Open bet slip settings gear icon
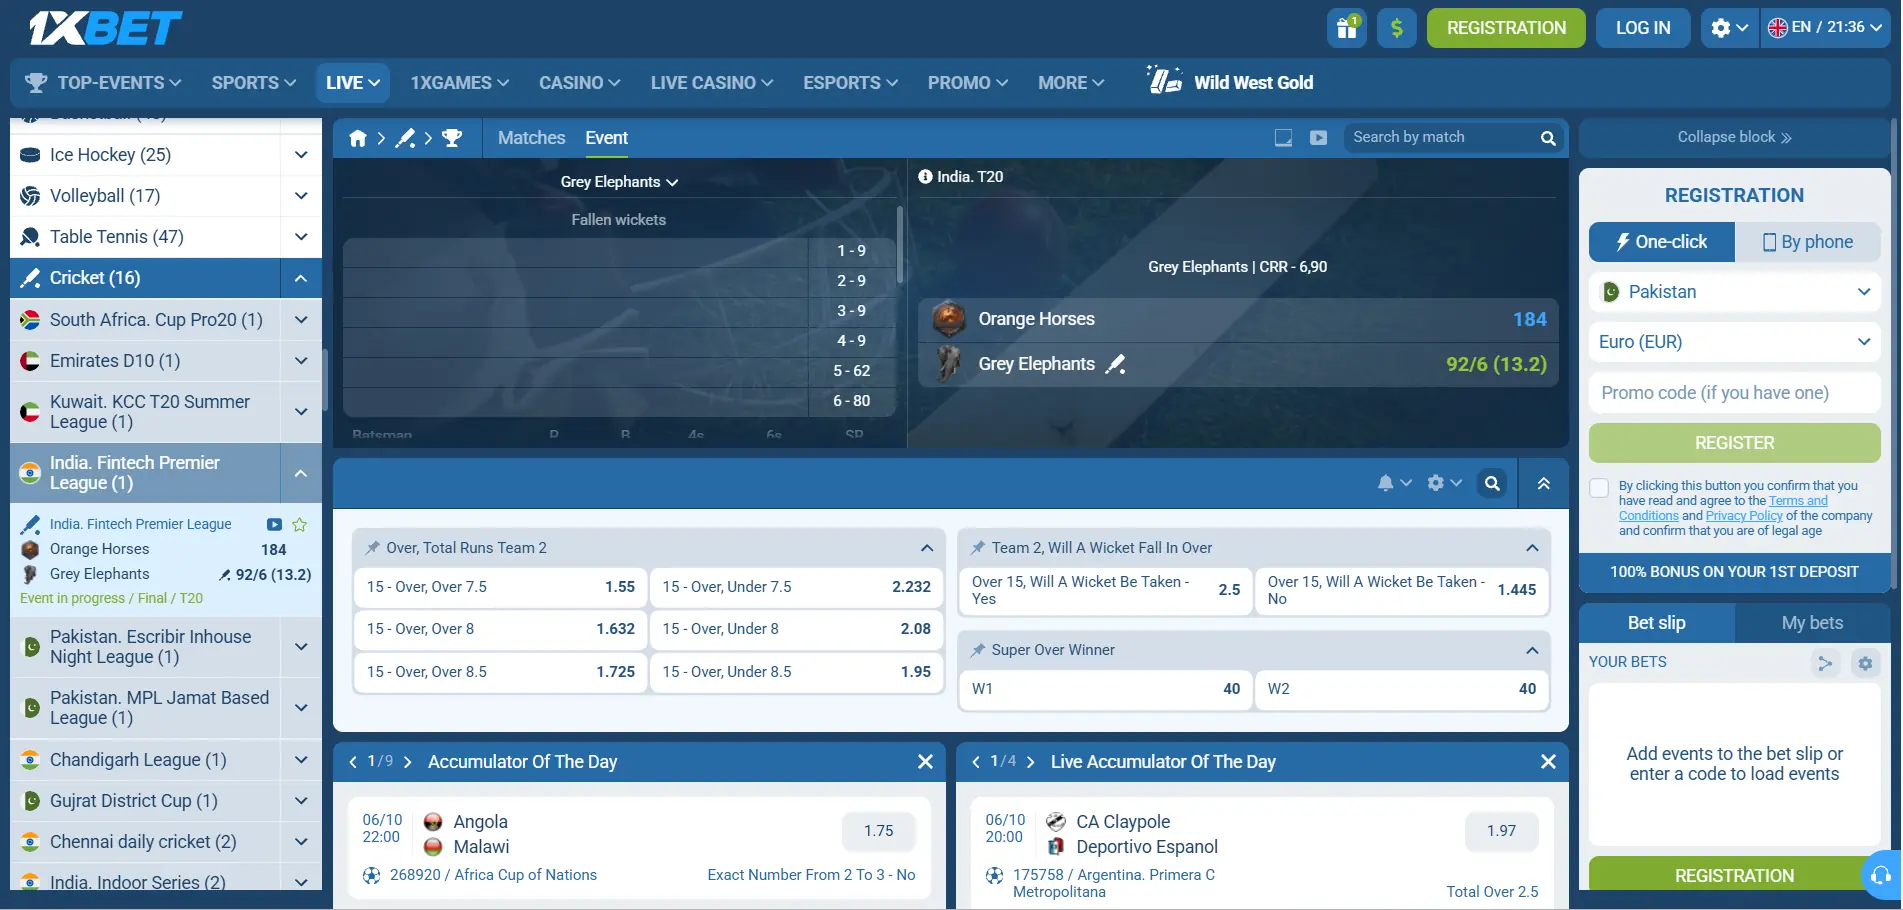 tap(1865, 663)
